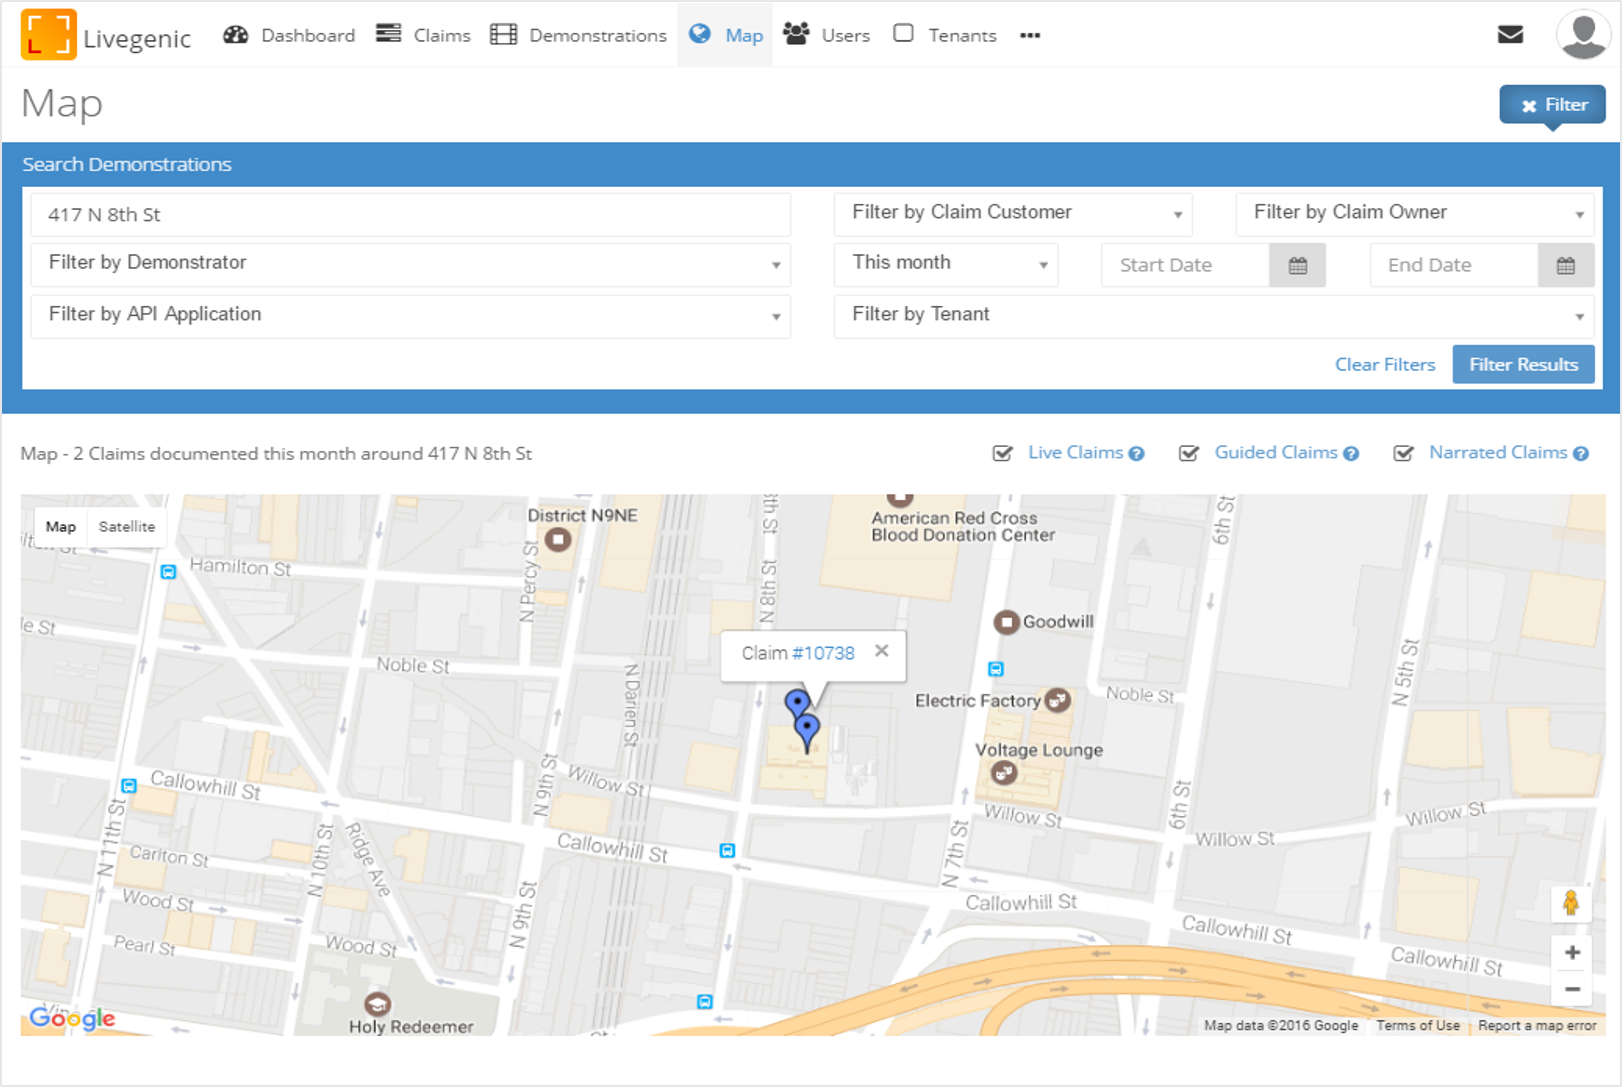The width and height of the screenshot is (1622, 1087).
Task: Expand Filter by Demonstrator dropdown
Action: click(410, 264)
